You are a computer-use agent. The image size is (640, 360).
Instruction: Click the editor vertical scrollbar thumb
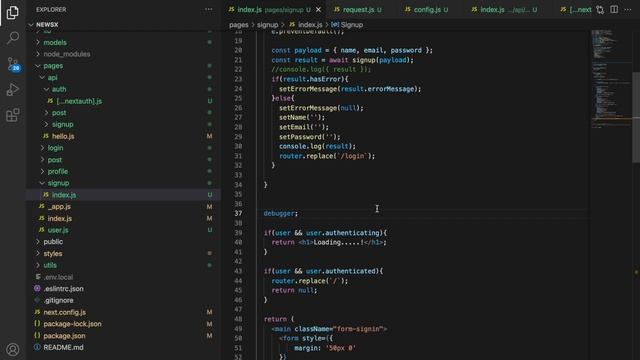click(636, 117)
